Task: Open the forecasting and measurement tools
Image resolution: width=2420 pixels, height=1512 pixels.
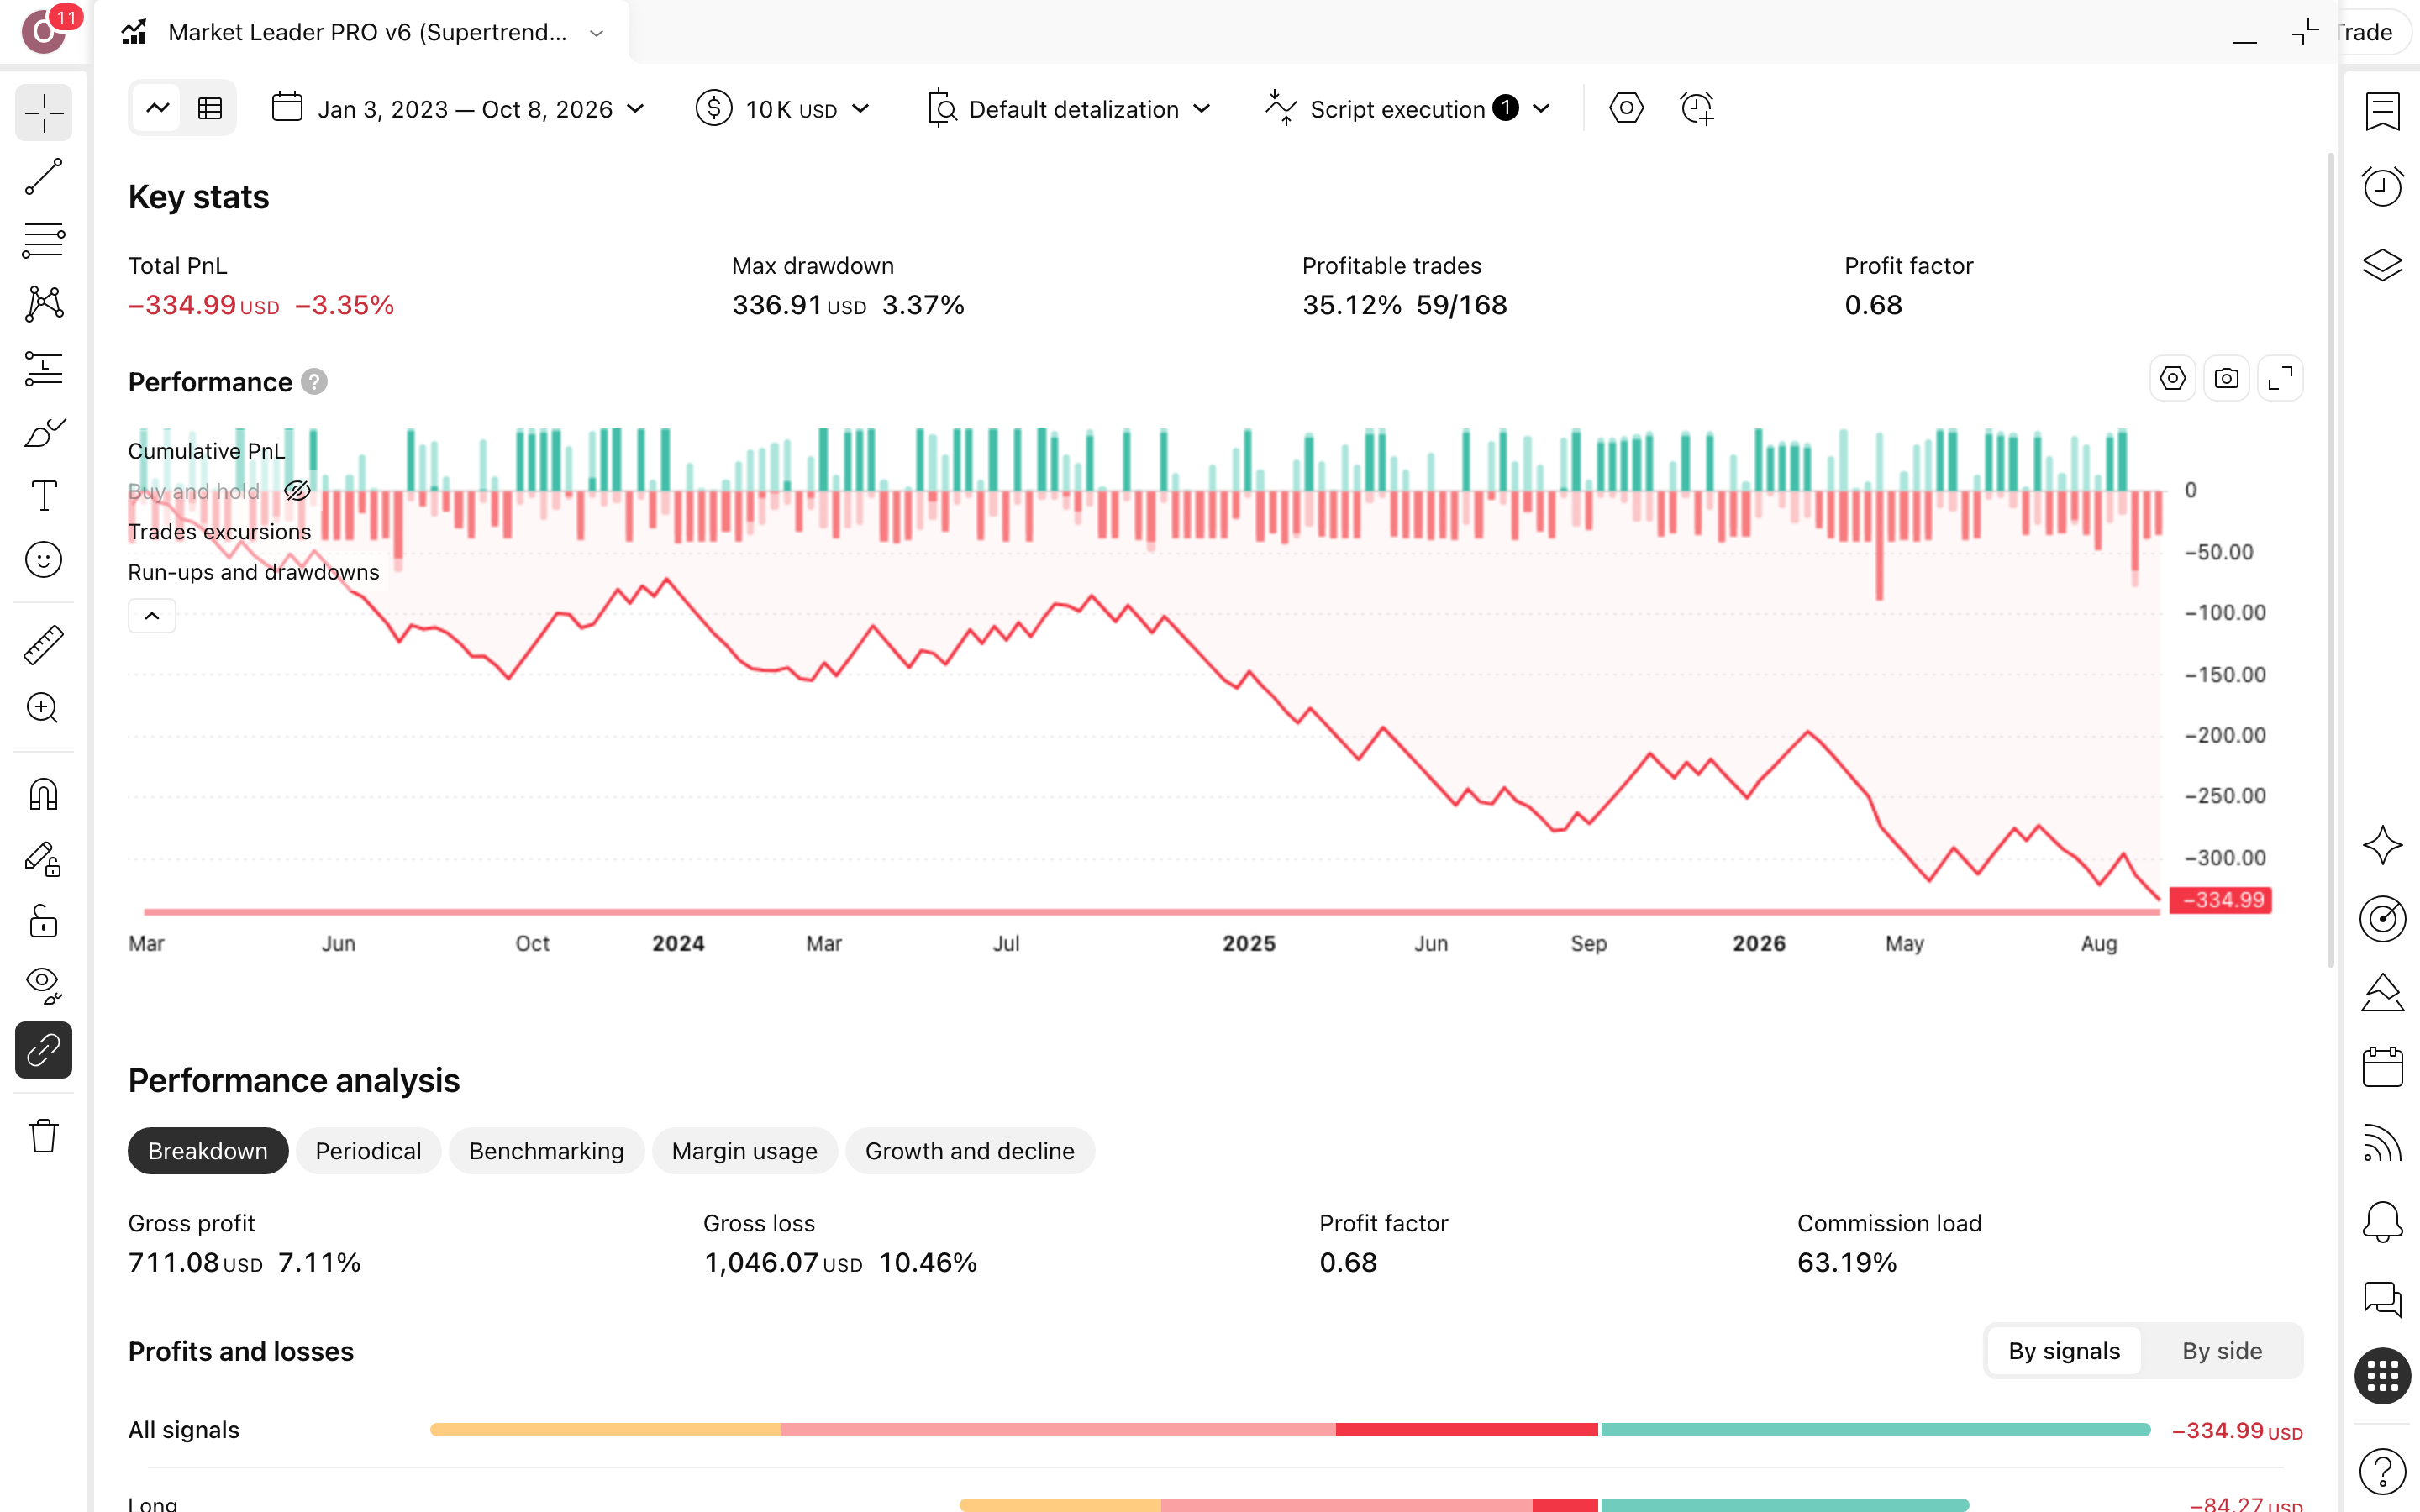Action: 43,368
